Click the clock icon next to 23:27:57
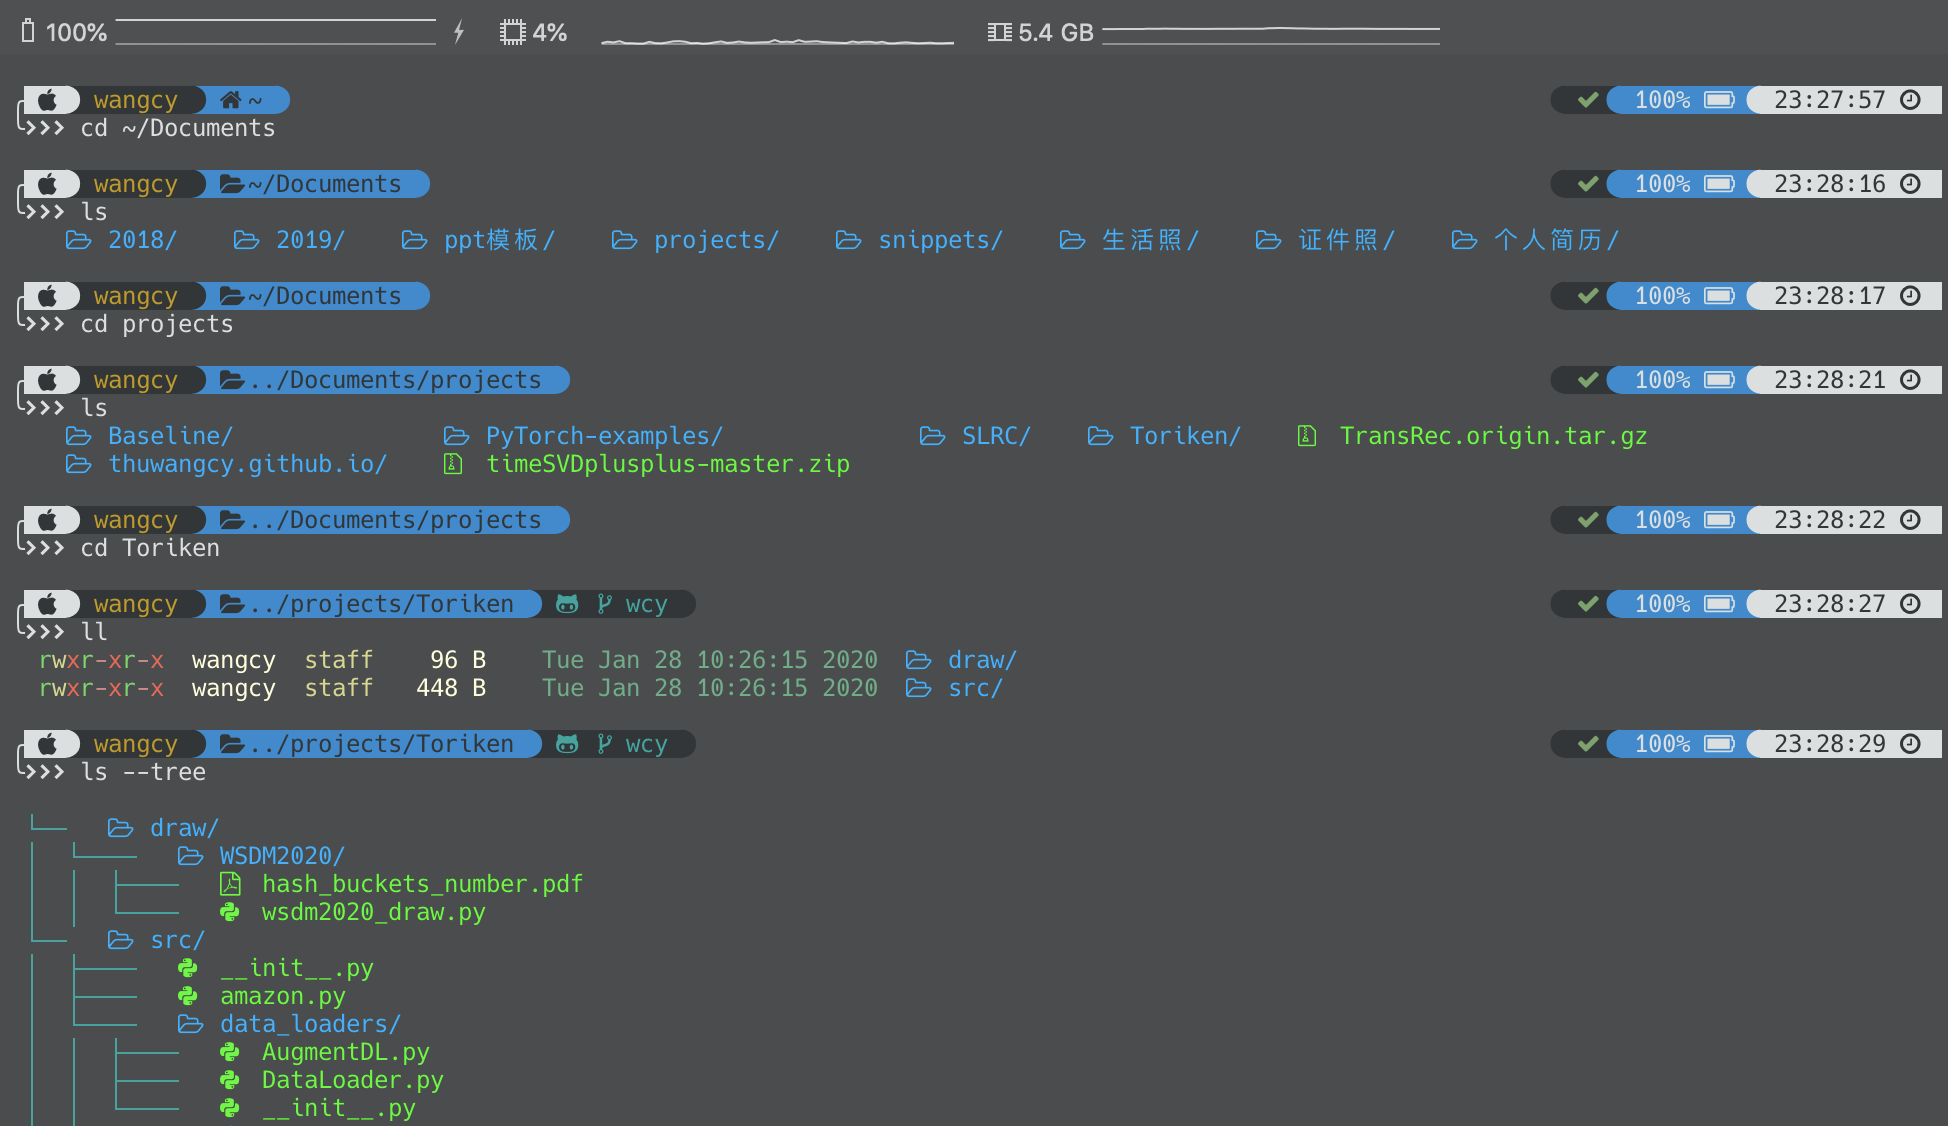Screen dimensions: 1948x1126 tap(1910, 100)
